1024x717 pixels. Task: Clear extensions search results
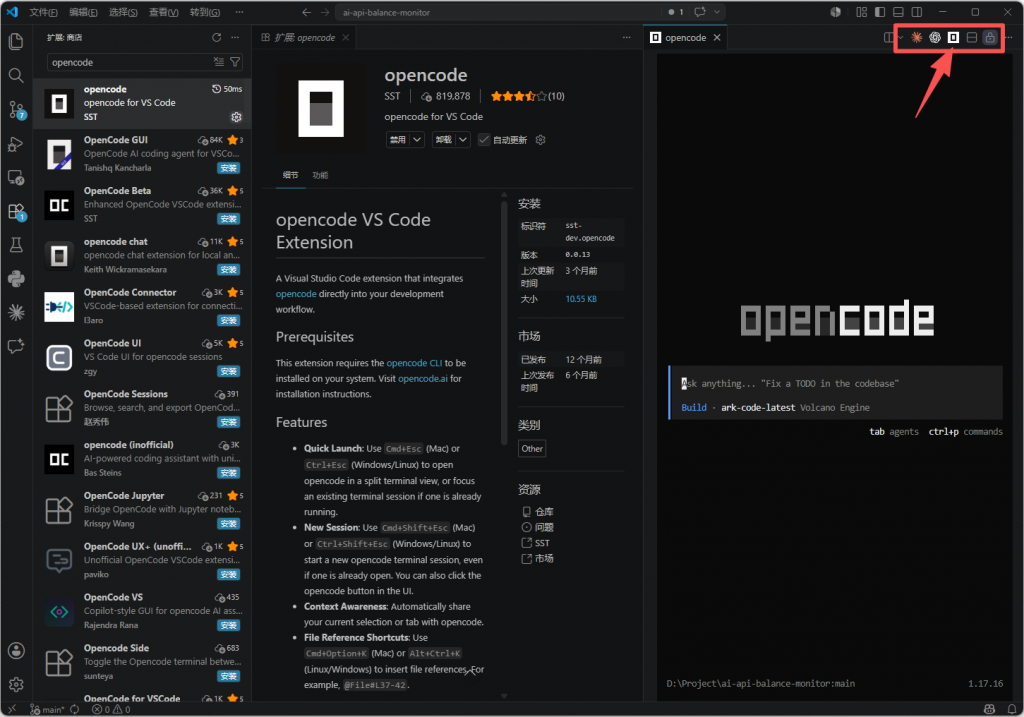(x=219, y=62)
